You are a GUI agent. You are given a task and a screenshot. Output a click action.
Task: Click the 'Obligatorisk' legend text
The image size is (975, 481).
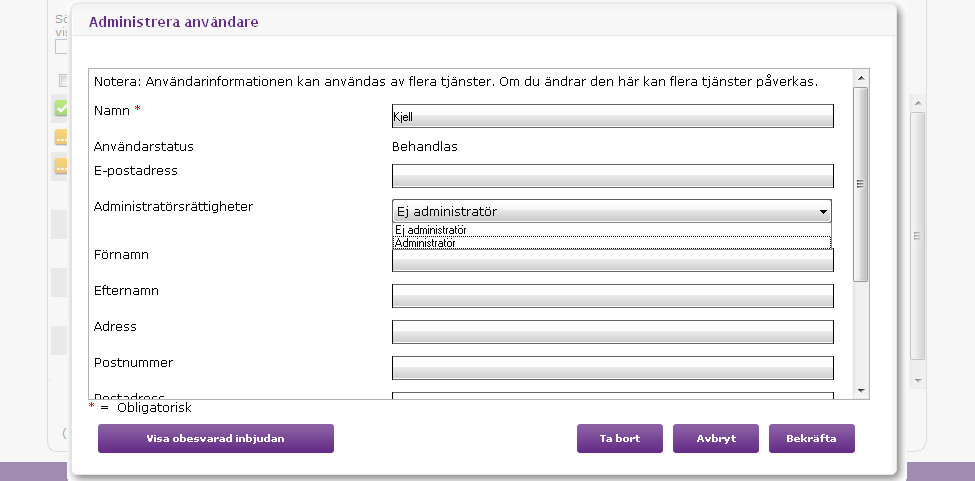tap(154, 408)
